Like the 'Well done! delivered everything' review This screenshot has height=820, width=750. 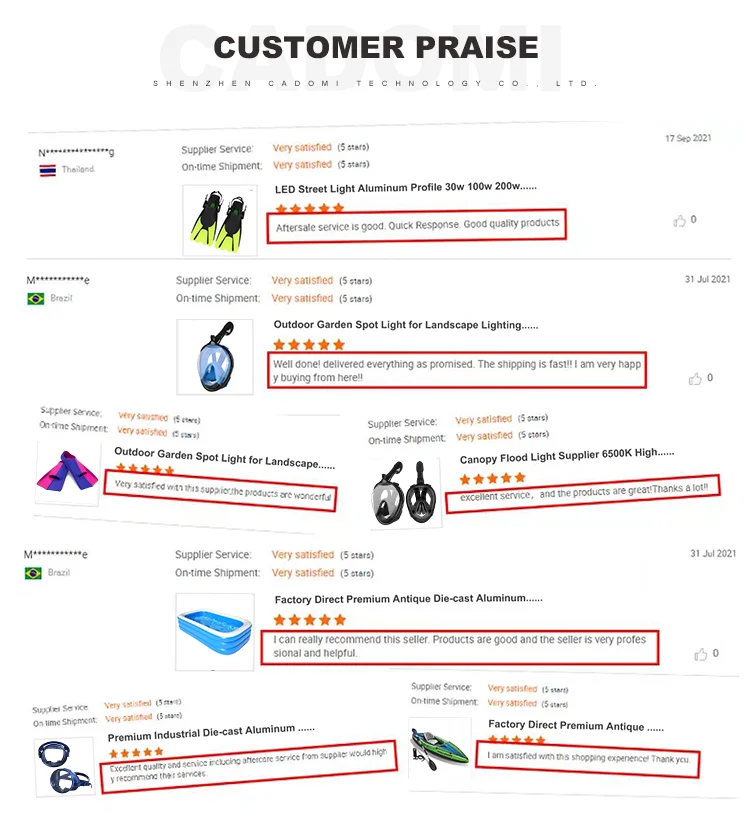click(696, 379)
